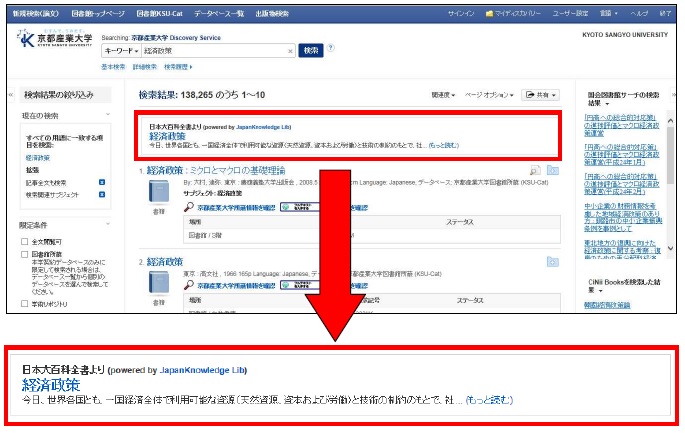Clear the search box with the X icon
685x433 pixels.
[290, 51]
